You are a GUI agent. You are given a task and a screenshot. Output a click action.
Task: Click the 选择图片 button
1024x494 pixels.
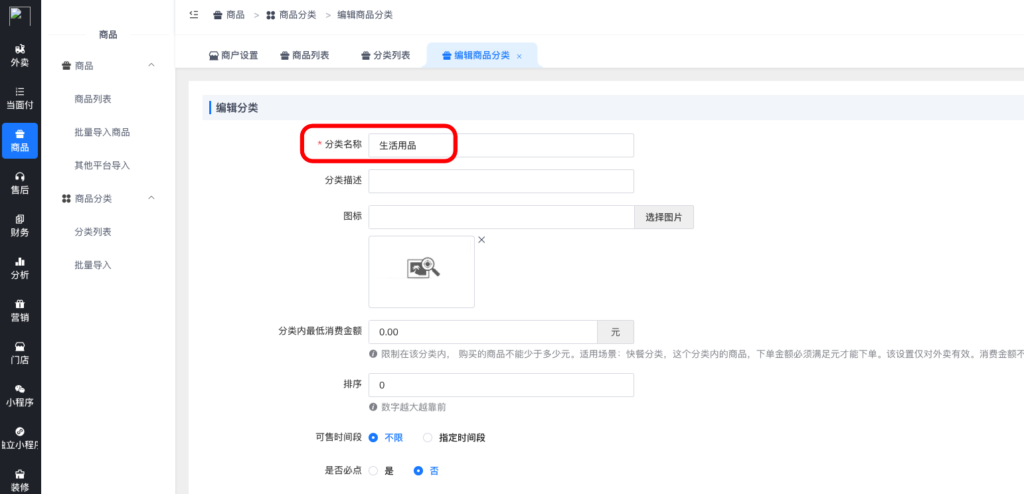click(x=663, y=217)
